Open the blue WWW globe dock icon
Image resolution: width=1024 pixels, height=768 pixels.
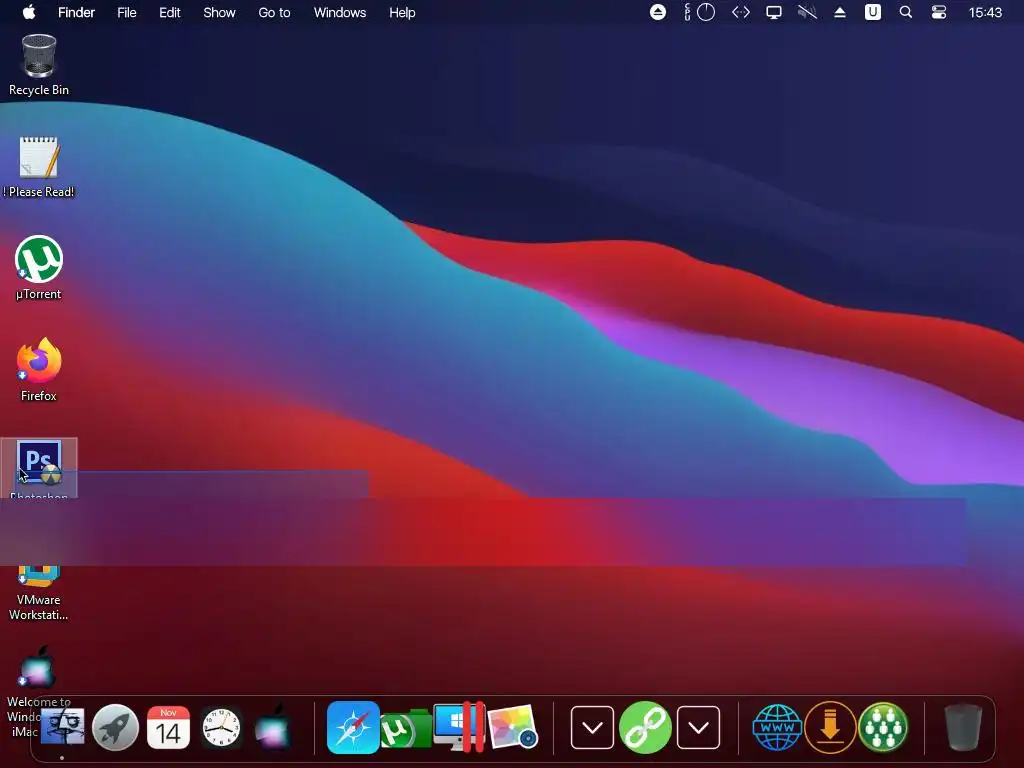(x=777, y=727)
